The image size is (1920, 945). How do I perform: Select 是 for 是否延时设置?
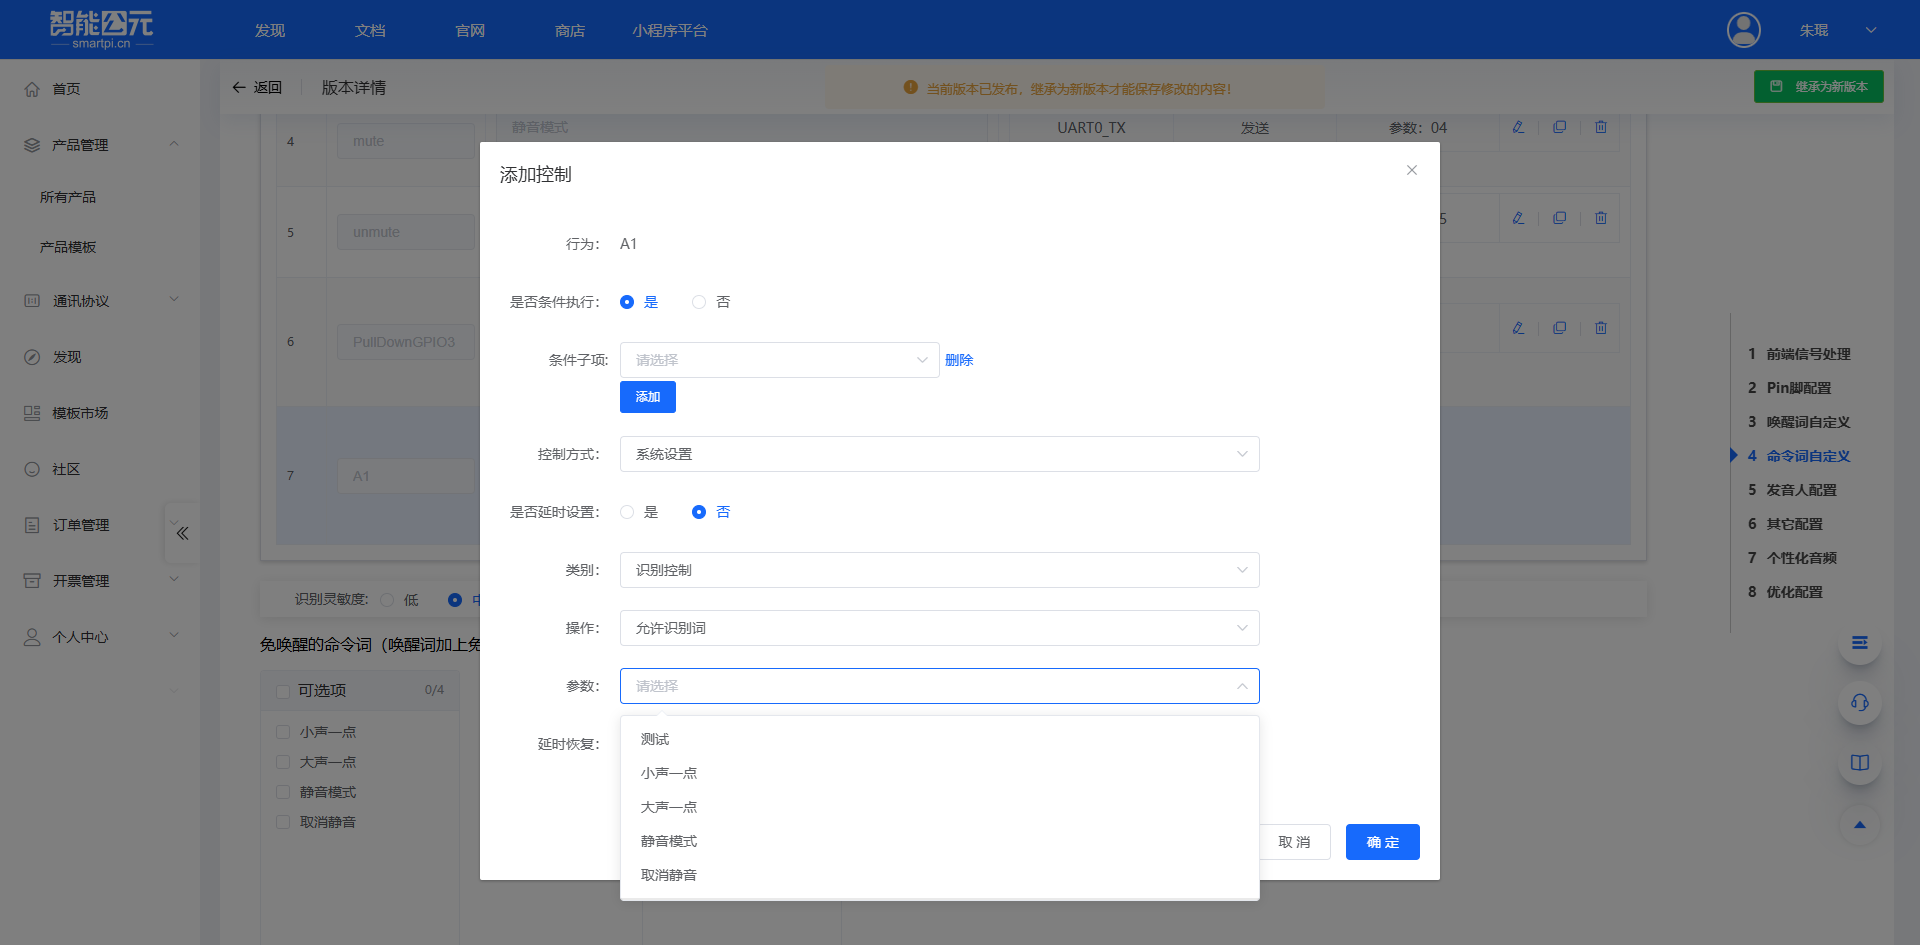627,512
